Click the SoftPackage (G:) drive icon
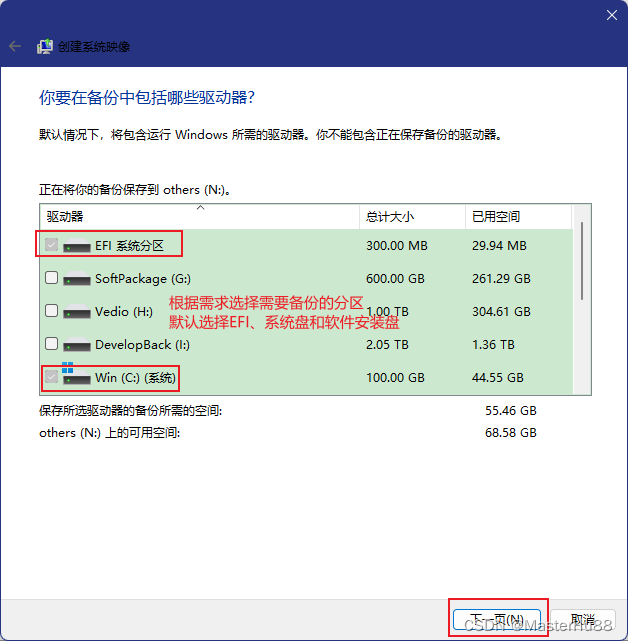 tap(77, 278)
